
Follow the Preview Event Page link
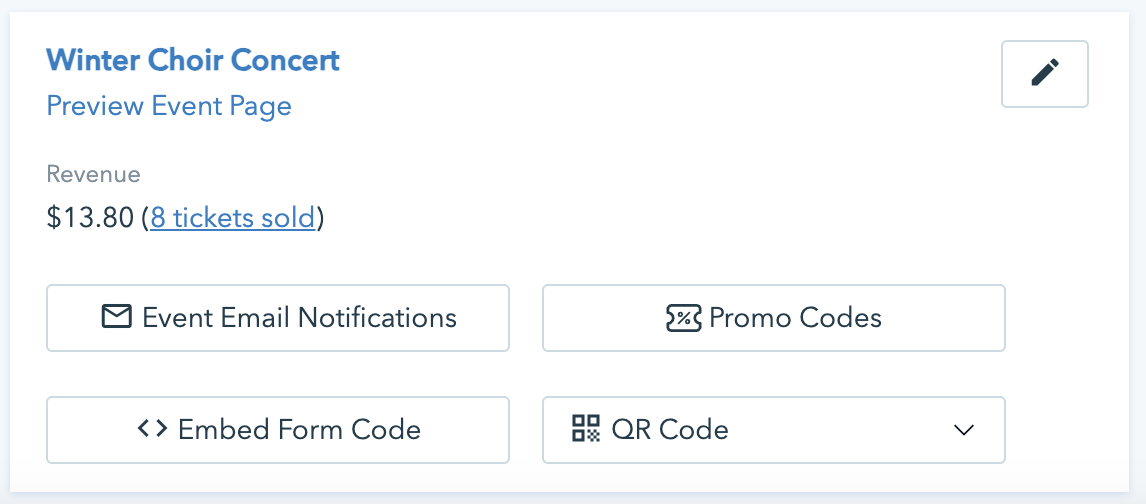pyautogui.click(x=169, y=105)
